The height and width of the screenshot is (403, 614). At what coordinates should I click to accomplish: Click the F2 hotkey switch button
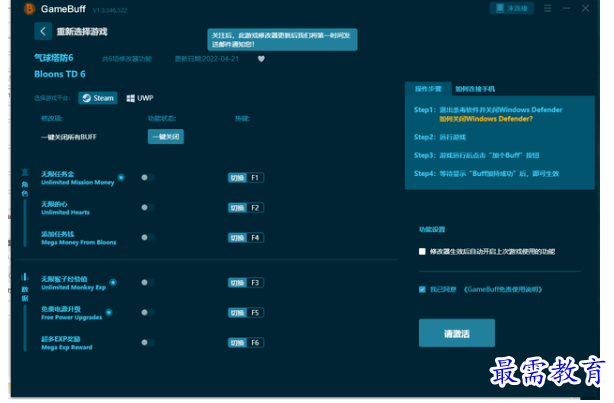[x=246, y=208]
